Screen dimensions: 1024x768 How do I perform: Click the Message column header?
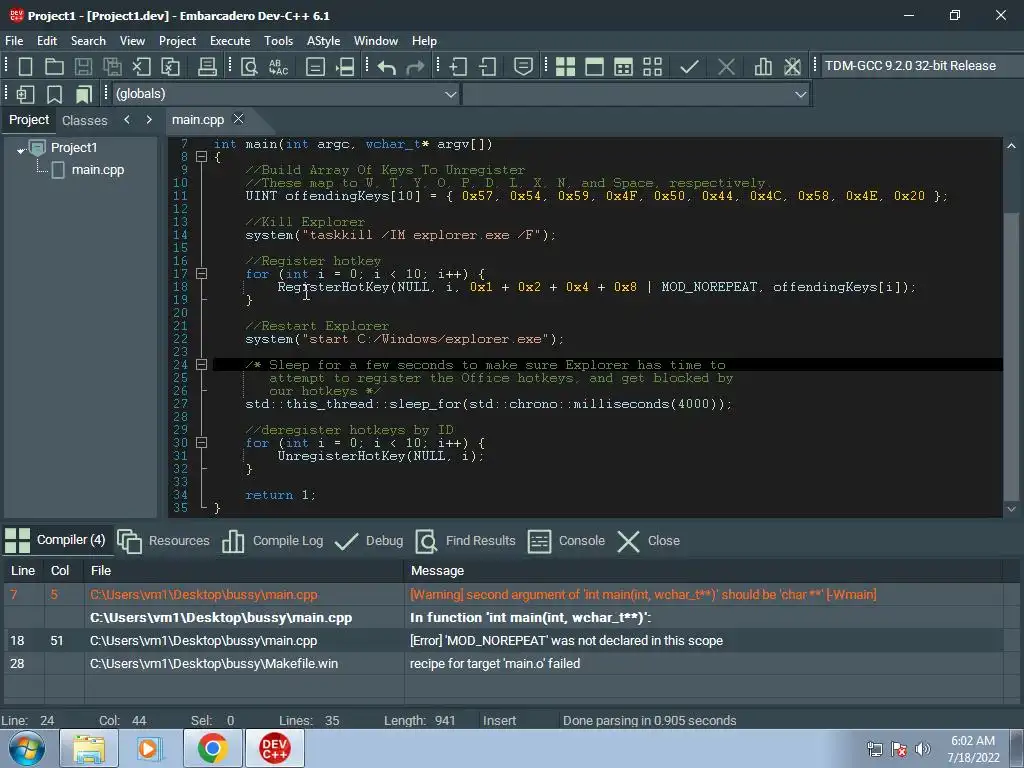click(x=703, y=571)
